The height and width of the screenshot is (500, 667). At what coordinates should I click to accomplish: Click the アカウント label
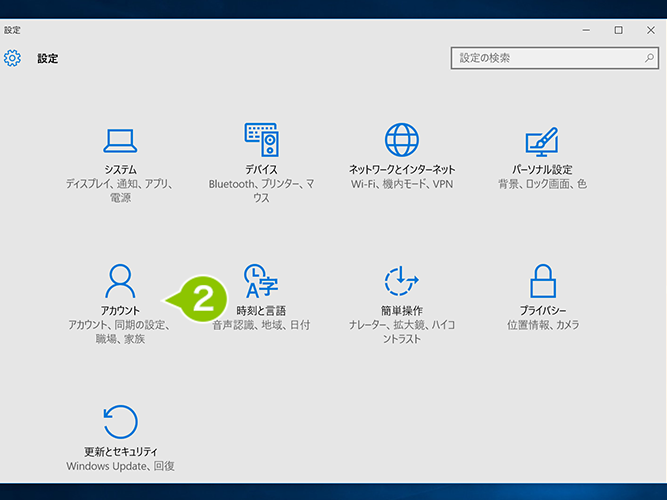[120, 310]
